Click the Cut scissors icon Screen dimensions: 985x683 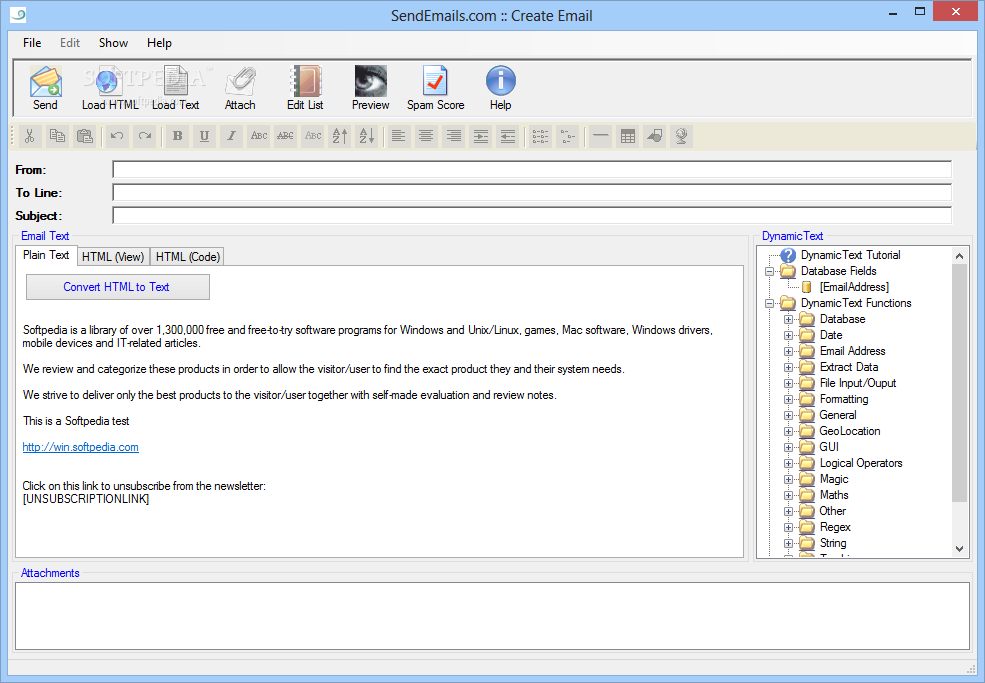30,136
